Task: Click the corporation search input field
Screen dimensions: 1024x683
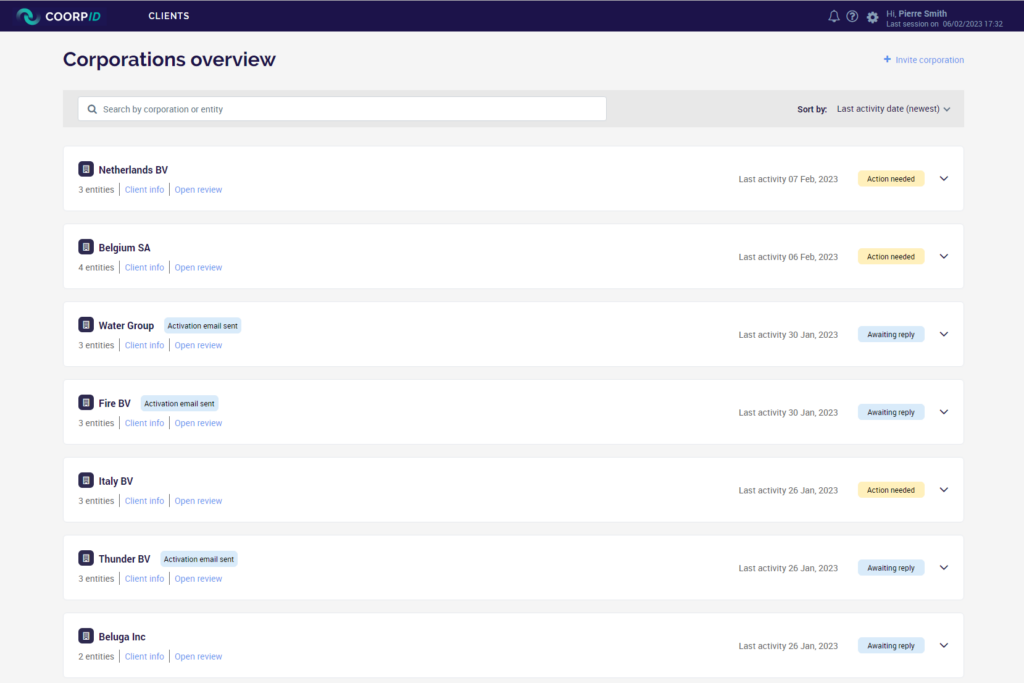Action: pos(342,108)
